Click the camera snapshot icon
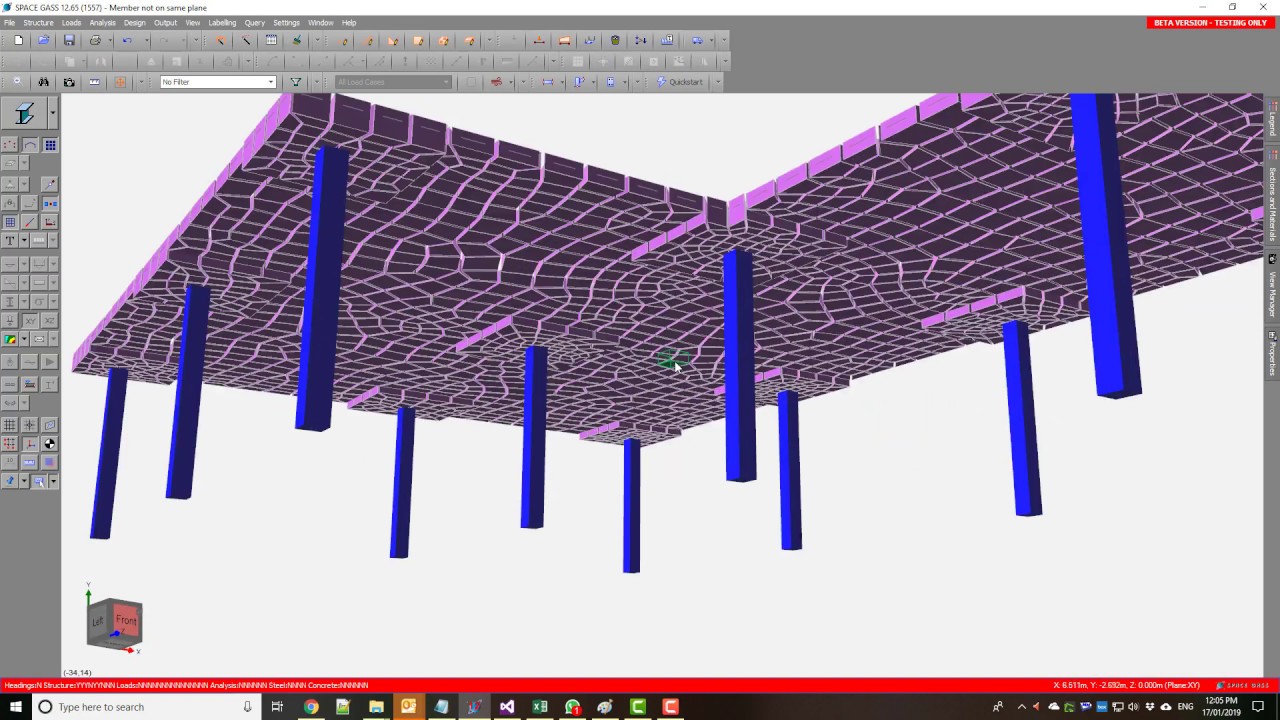This screenshot has width=1280, height=720. [69, 82]
